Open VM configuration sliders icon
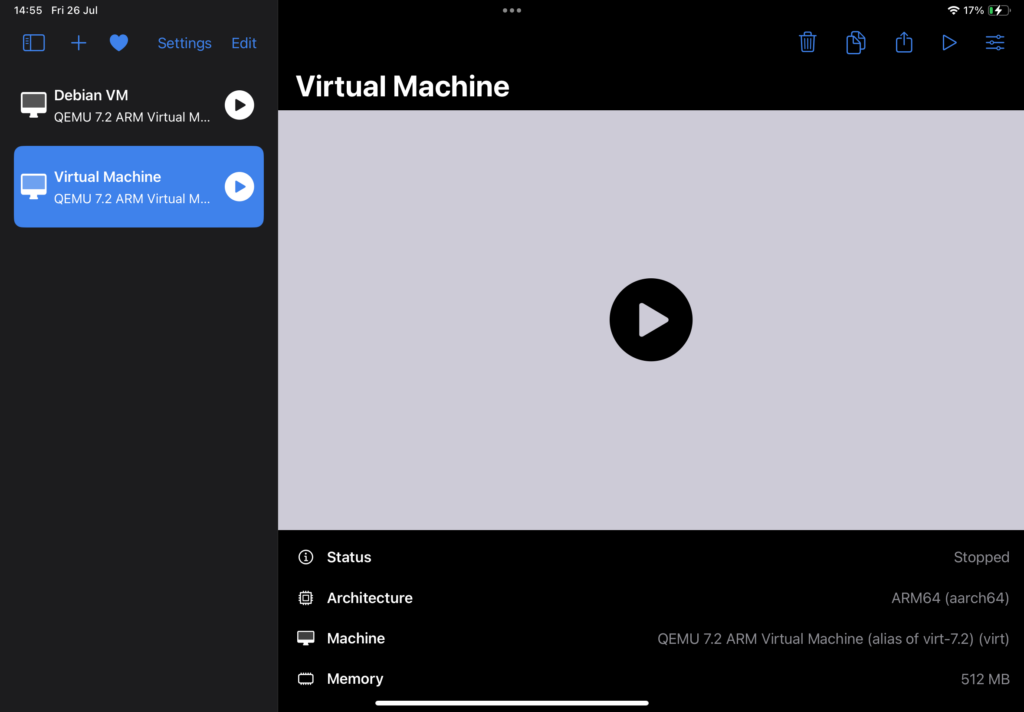This screenshot has width=1024, height=712. tap(995, 43)
